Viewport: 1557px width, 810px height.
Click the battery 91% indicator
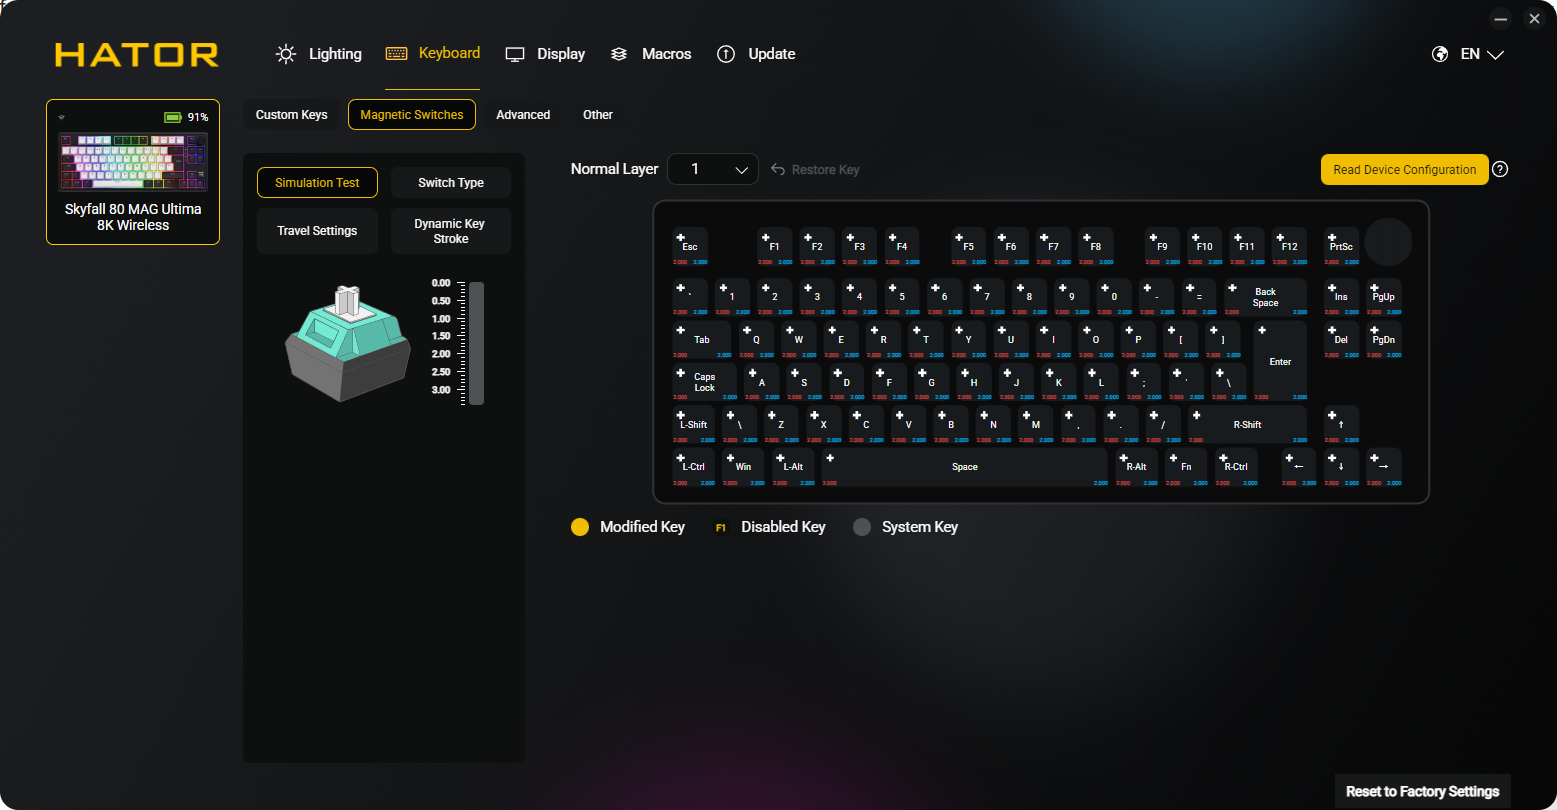pos(186,117)
